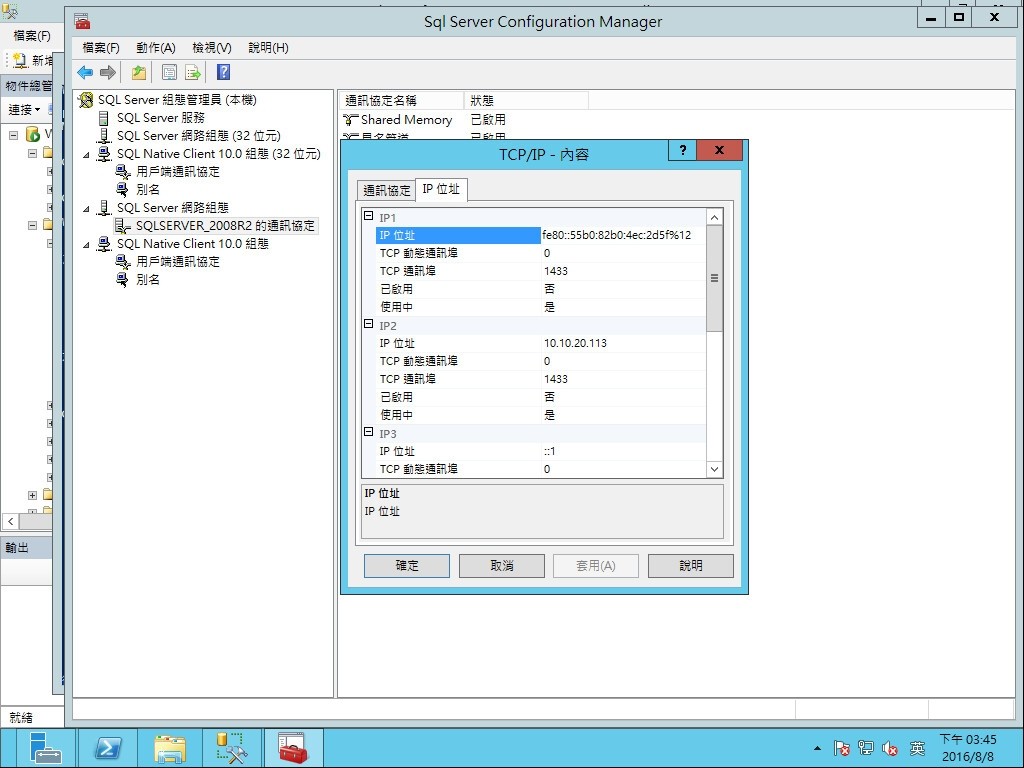Click the Forward arrow toolbar icon
This screenshot has width=1024, height=768.
click(108, 72)
